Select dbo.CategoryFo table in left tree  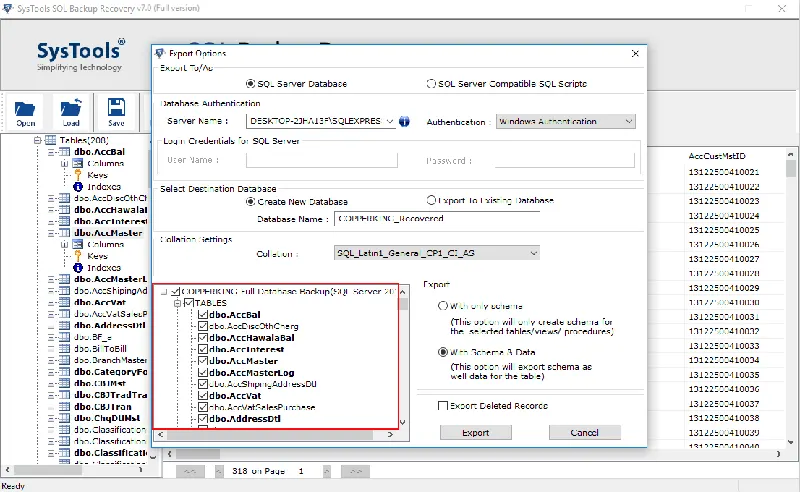110,372
